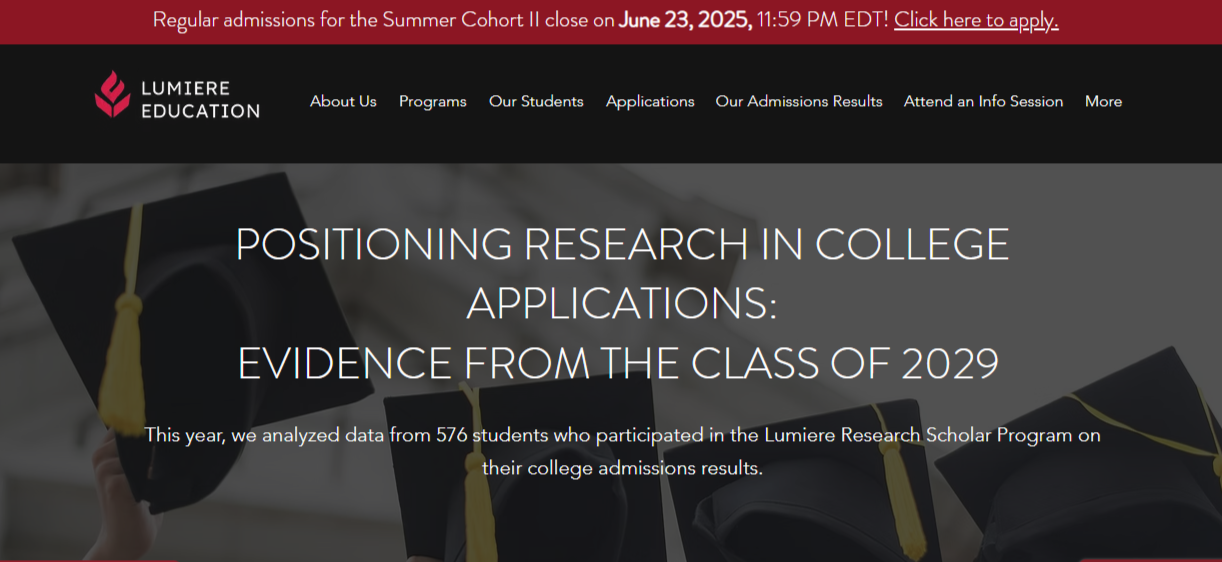Go to Our Students page
This screenshot has height=562, width=1222.
[536, 101]
